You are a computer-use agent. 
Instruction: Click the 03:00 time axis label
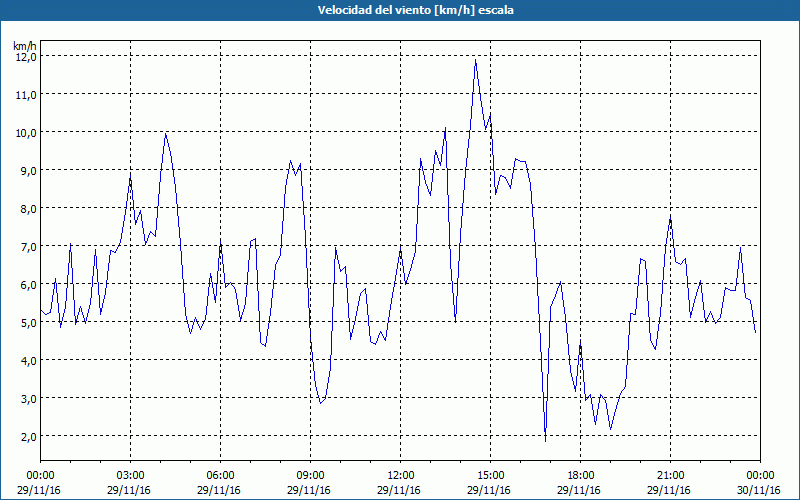coord(130,476)
